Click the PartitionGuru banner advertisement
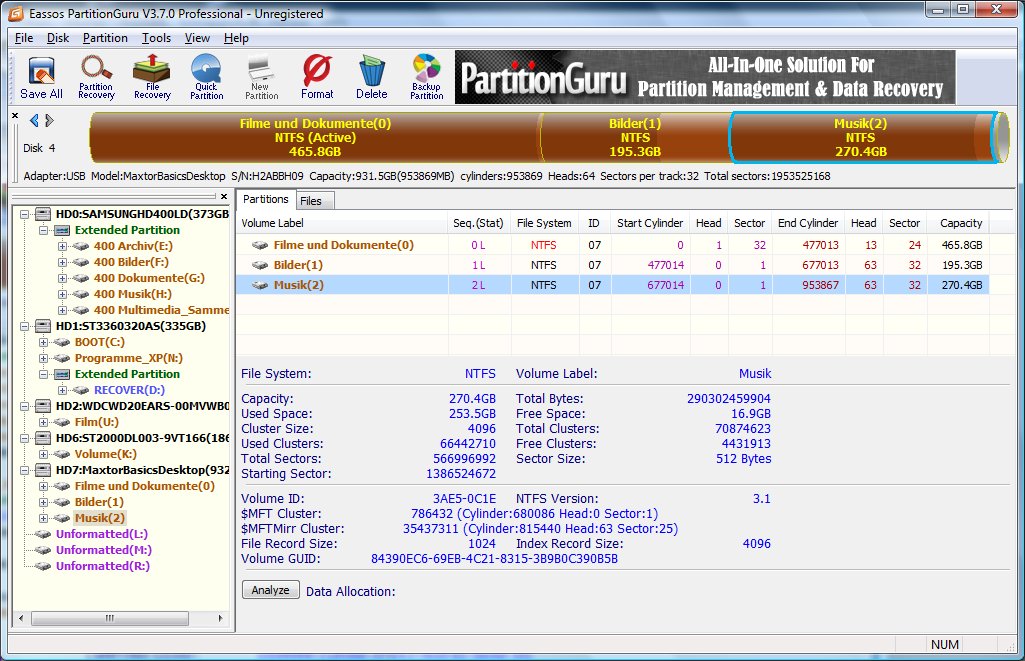This screenshot has width=1025, height=661. tap(705, 77)
